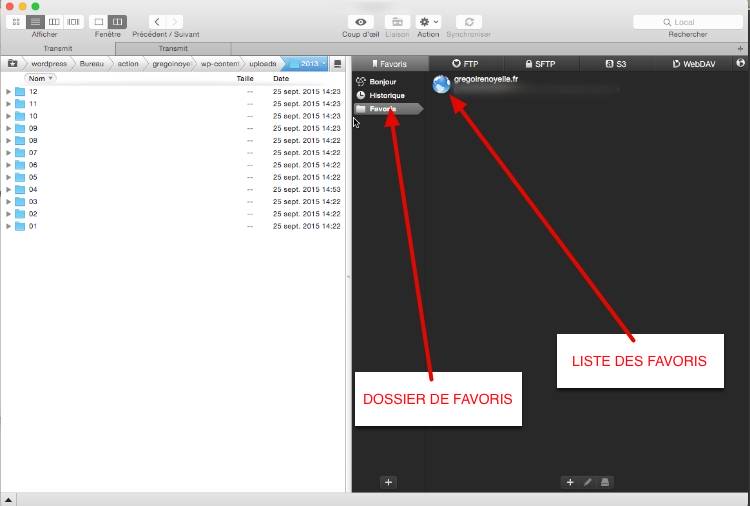Select dual pane window layout
This screenshot has height=506, width=750.
click(x=117, y=22)
